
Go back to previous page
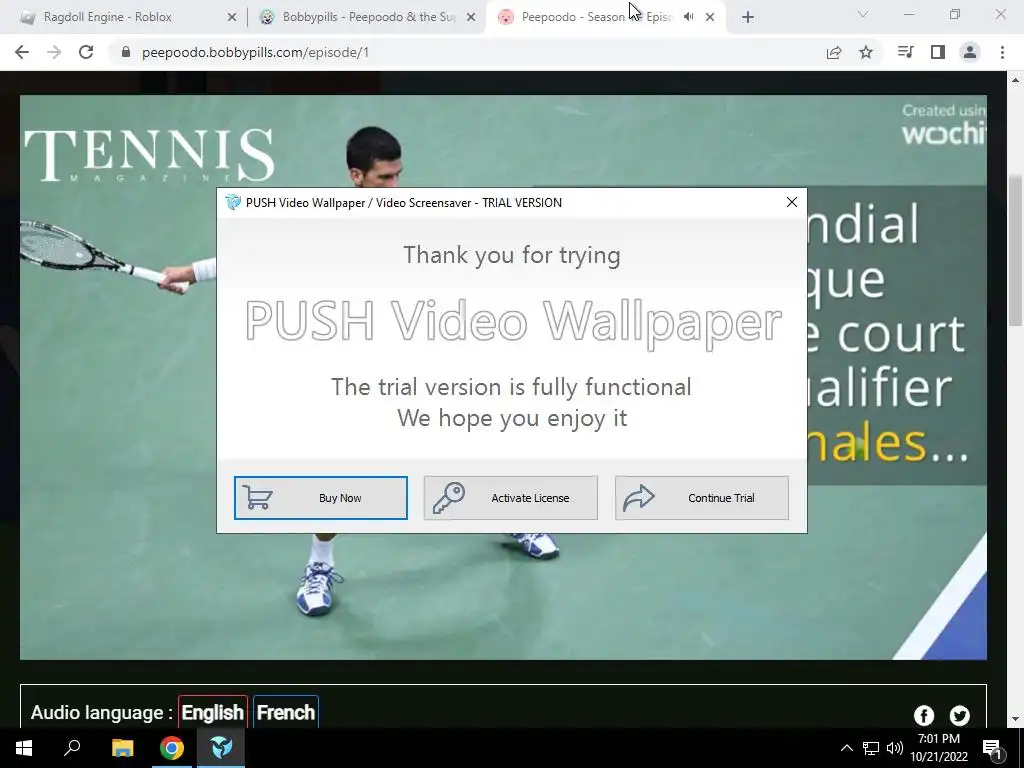[22, 52]
